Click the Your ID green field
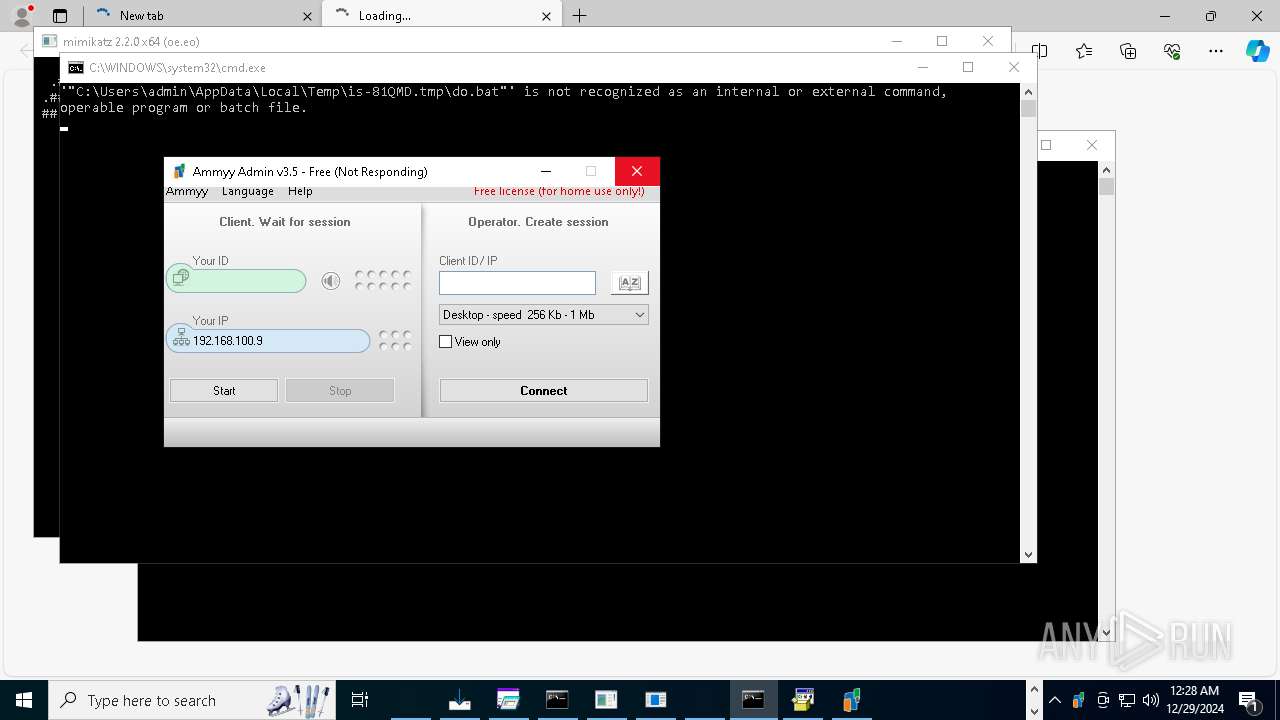 pos(237,281)
